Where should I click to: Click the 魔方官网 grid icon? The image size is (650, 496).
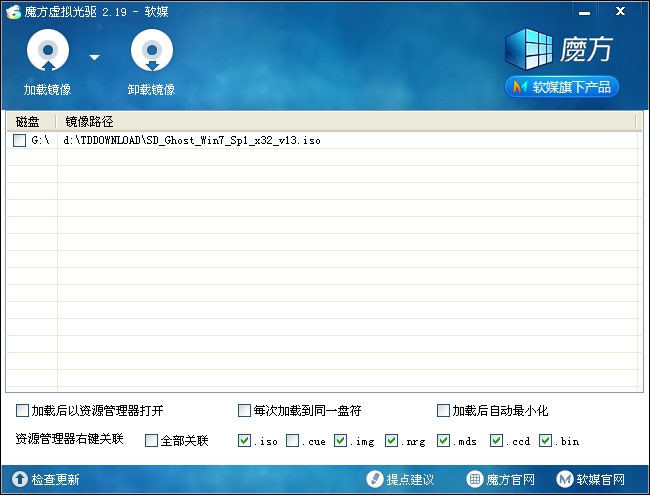click(475, 479)
